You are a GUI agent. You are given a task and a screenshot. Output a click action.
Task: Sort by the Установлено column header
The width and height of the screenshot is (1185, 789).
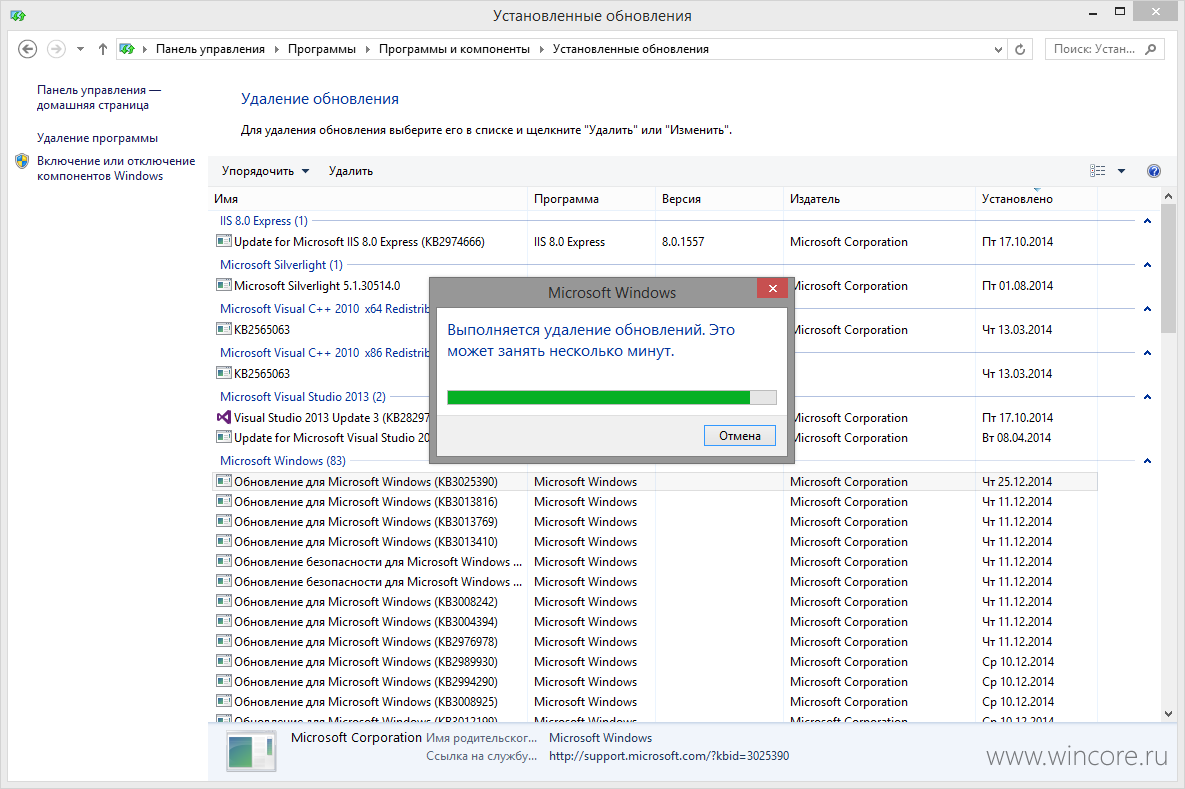click(1036, 199)
